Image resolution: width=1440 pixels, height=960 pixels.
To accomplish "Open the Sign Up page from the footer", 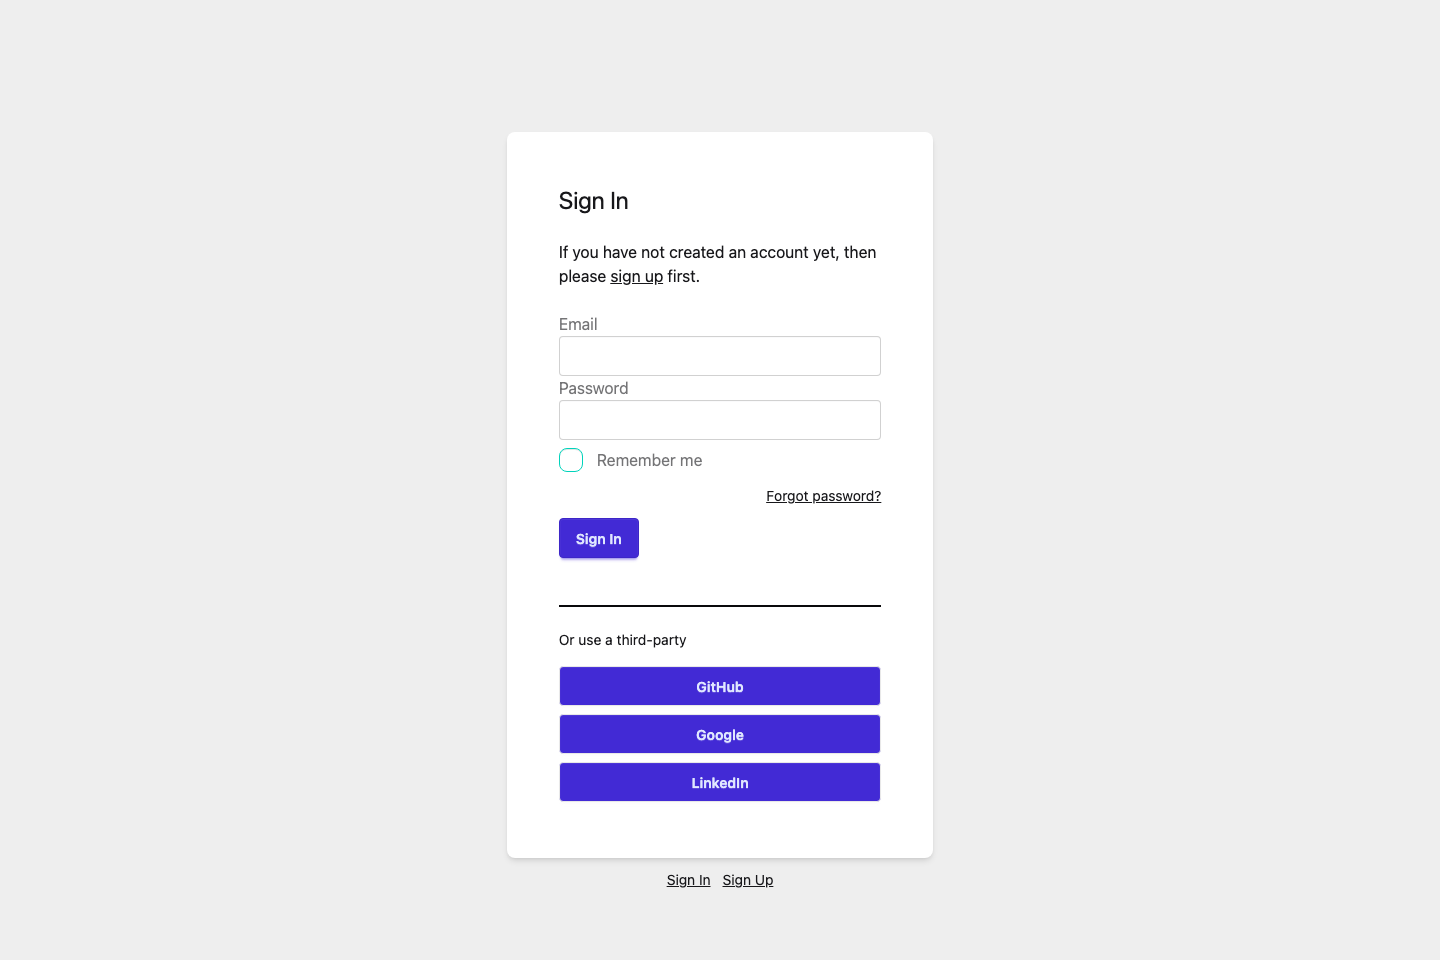I will 747,880.
